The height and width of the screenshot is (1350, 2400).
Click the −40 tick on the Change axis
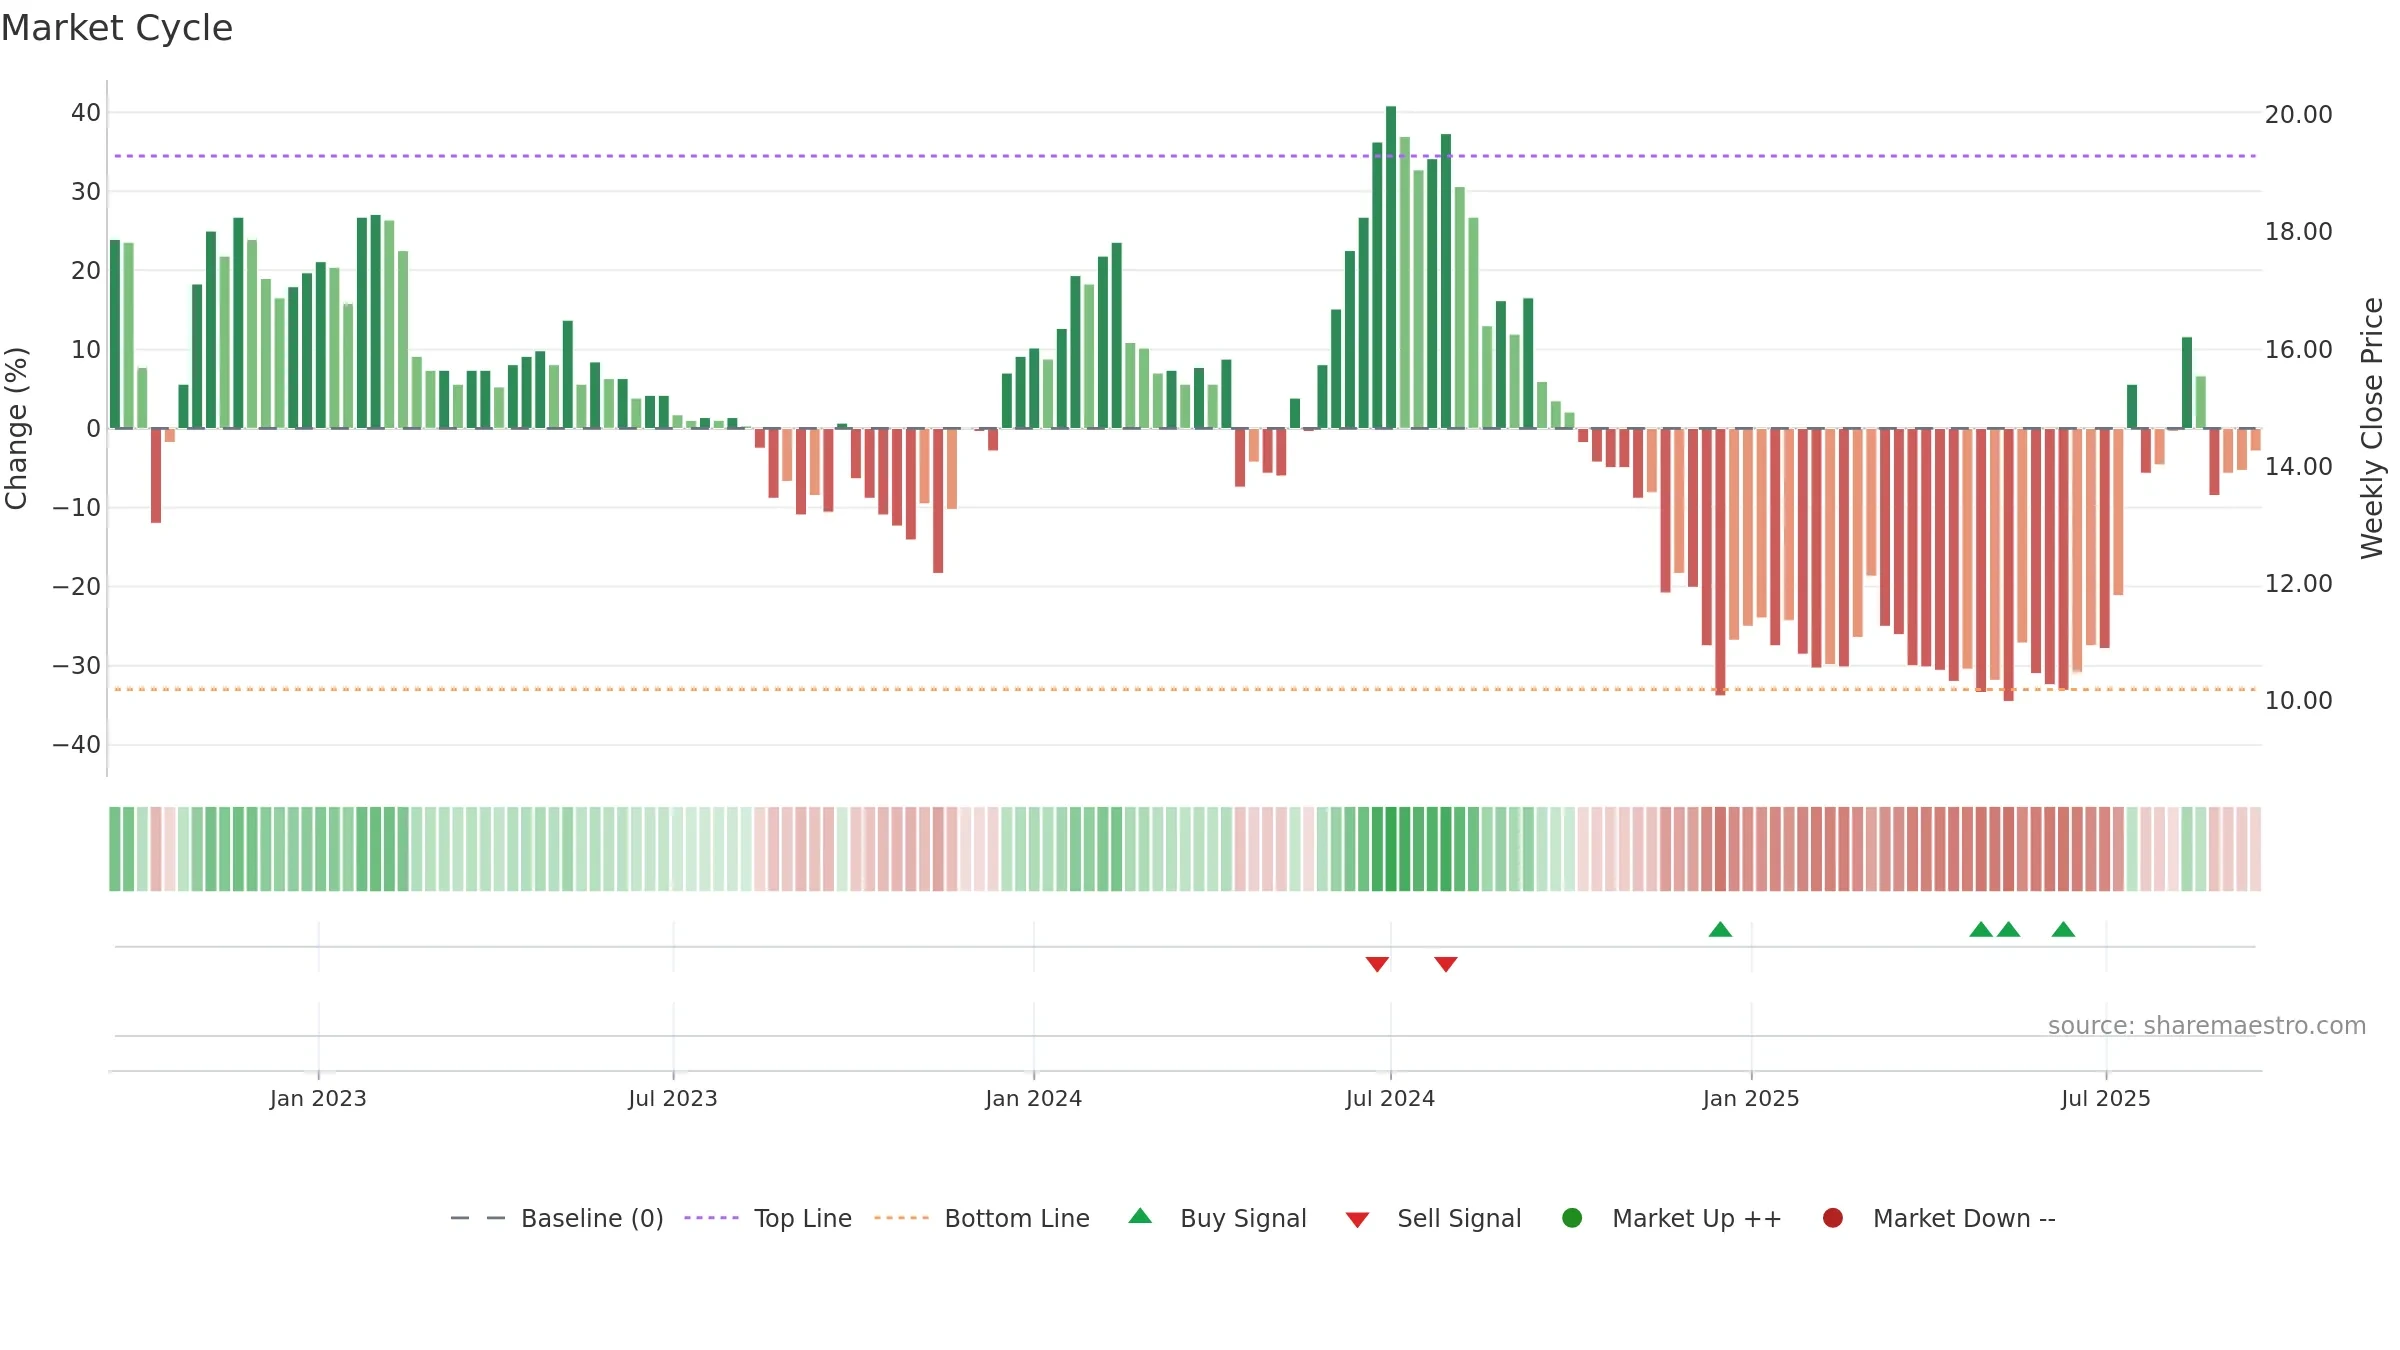[x=77, y=744]
